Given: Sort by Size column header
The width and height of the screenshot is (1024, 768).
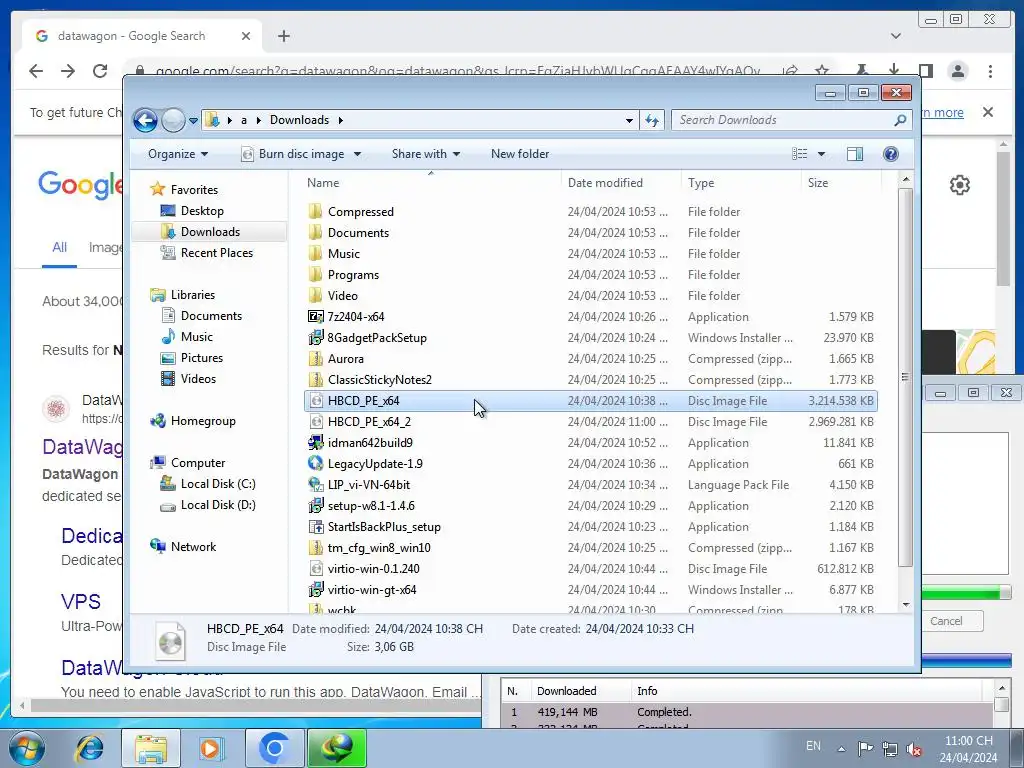Looking at the screenshot, I should 840,183.
